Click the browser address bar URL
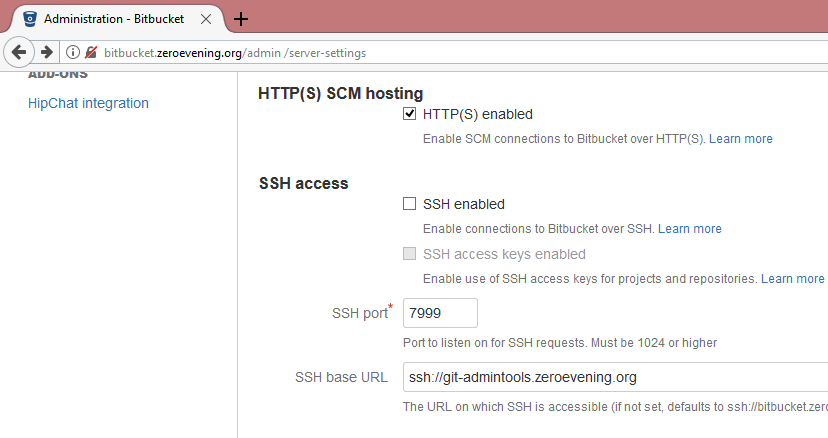 tap(240, 52)
